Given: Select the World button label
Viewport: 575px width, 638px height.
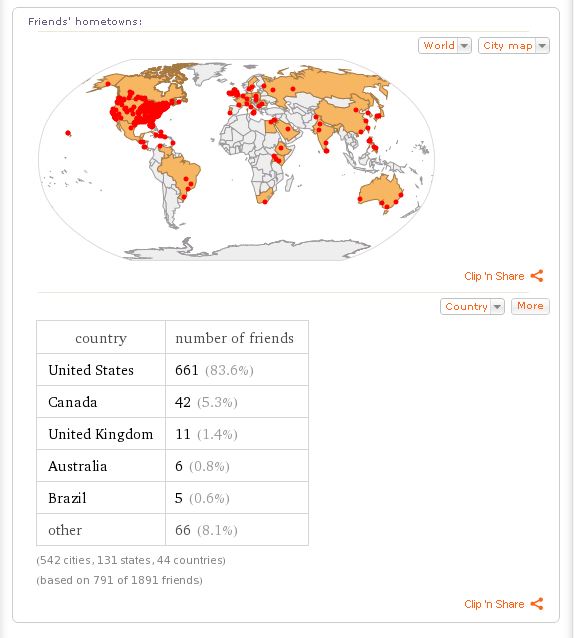Looking at the screenshot, I should click(x=439, y=46).
